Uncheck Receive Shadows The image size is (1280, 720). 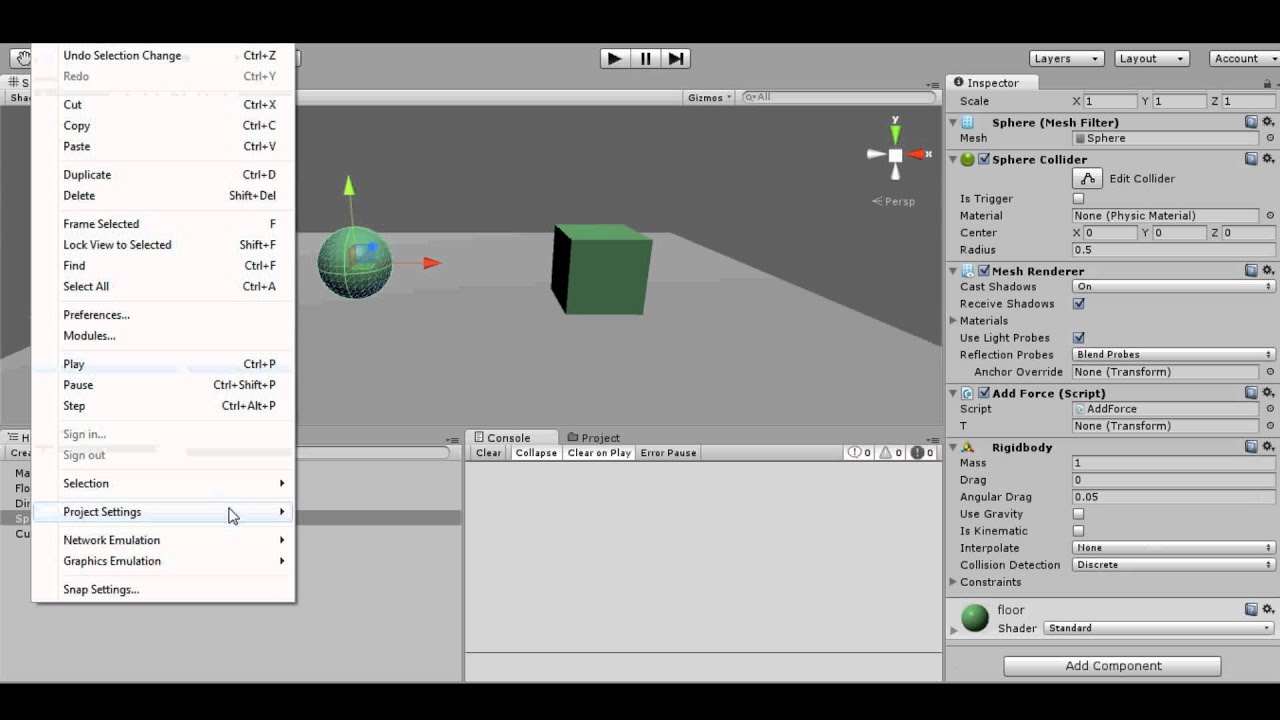[1078, 304]
